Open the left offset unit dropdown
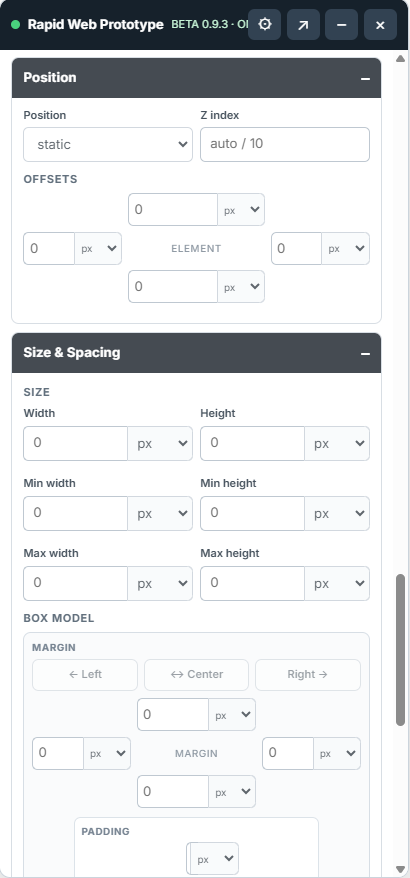This screenshot has width=410, height=878. click(98, 249)
